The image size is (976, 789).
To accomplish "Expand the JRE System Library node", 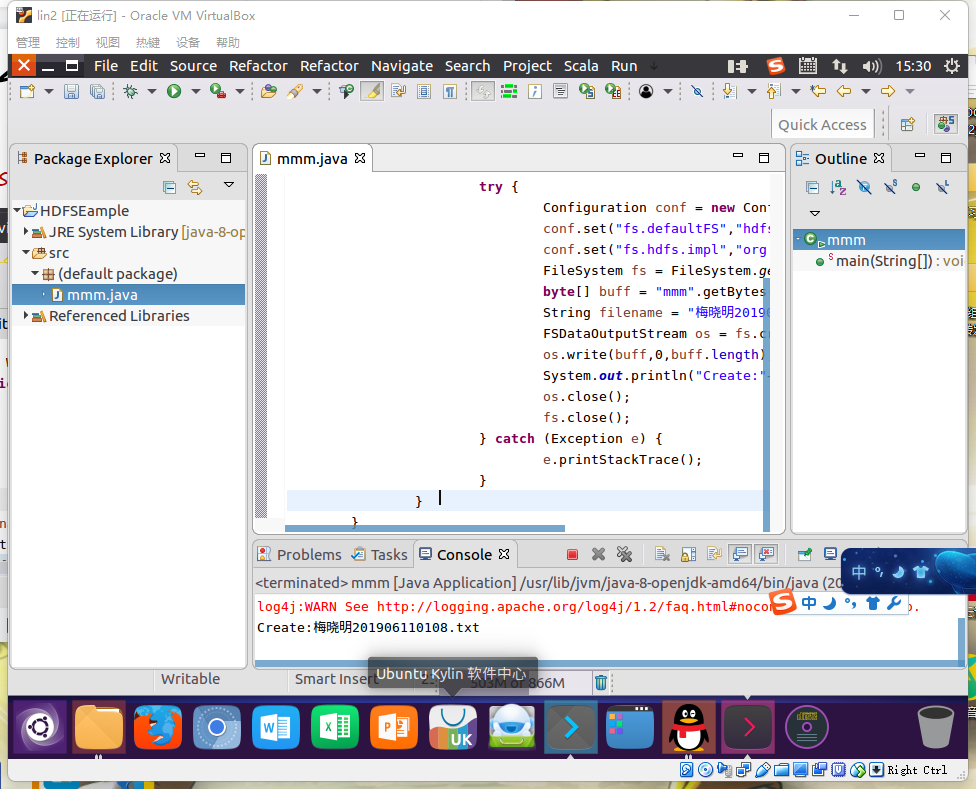I will (26, 231).
